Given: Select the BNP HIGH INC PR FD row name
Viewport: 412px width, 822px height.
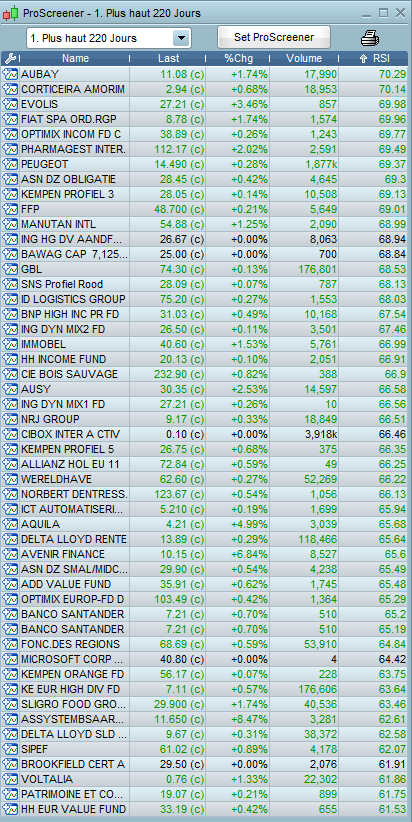Looking at the screenshot, I should [x=71, y=314].
